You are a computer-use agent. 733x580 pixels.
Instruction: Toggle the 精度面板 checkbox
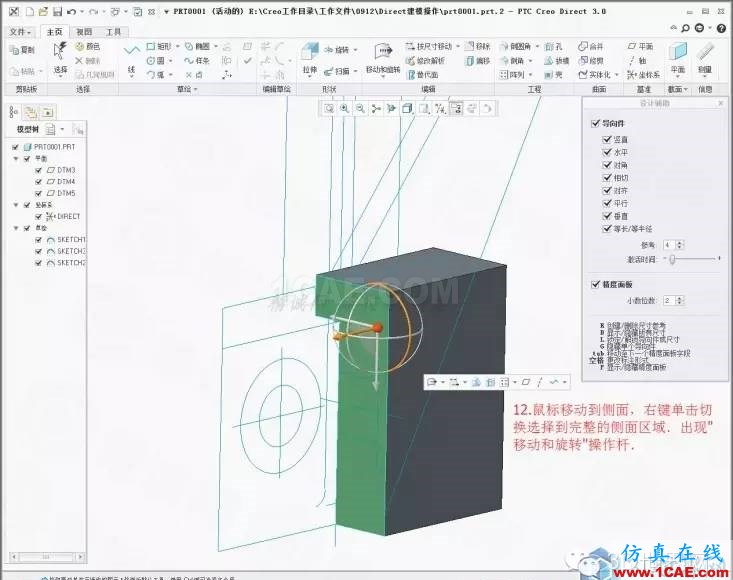tap(595, 284)
